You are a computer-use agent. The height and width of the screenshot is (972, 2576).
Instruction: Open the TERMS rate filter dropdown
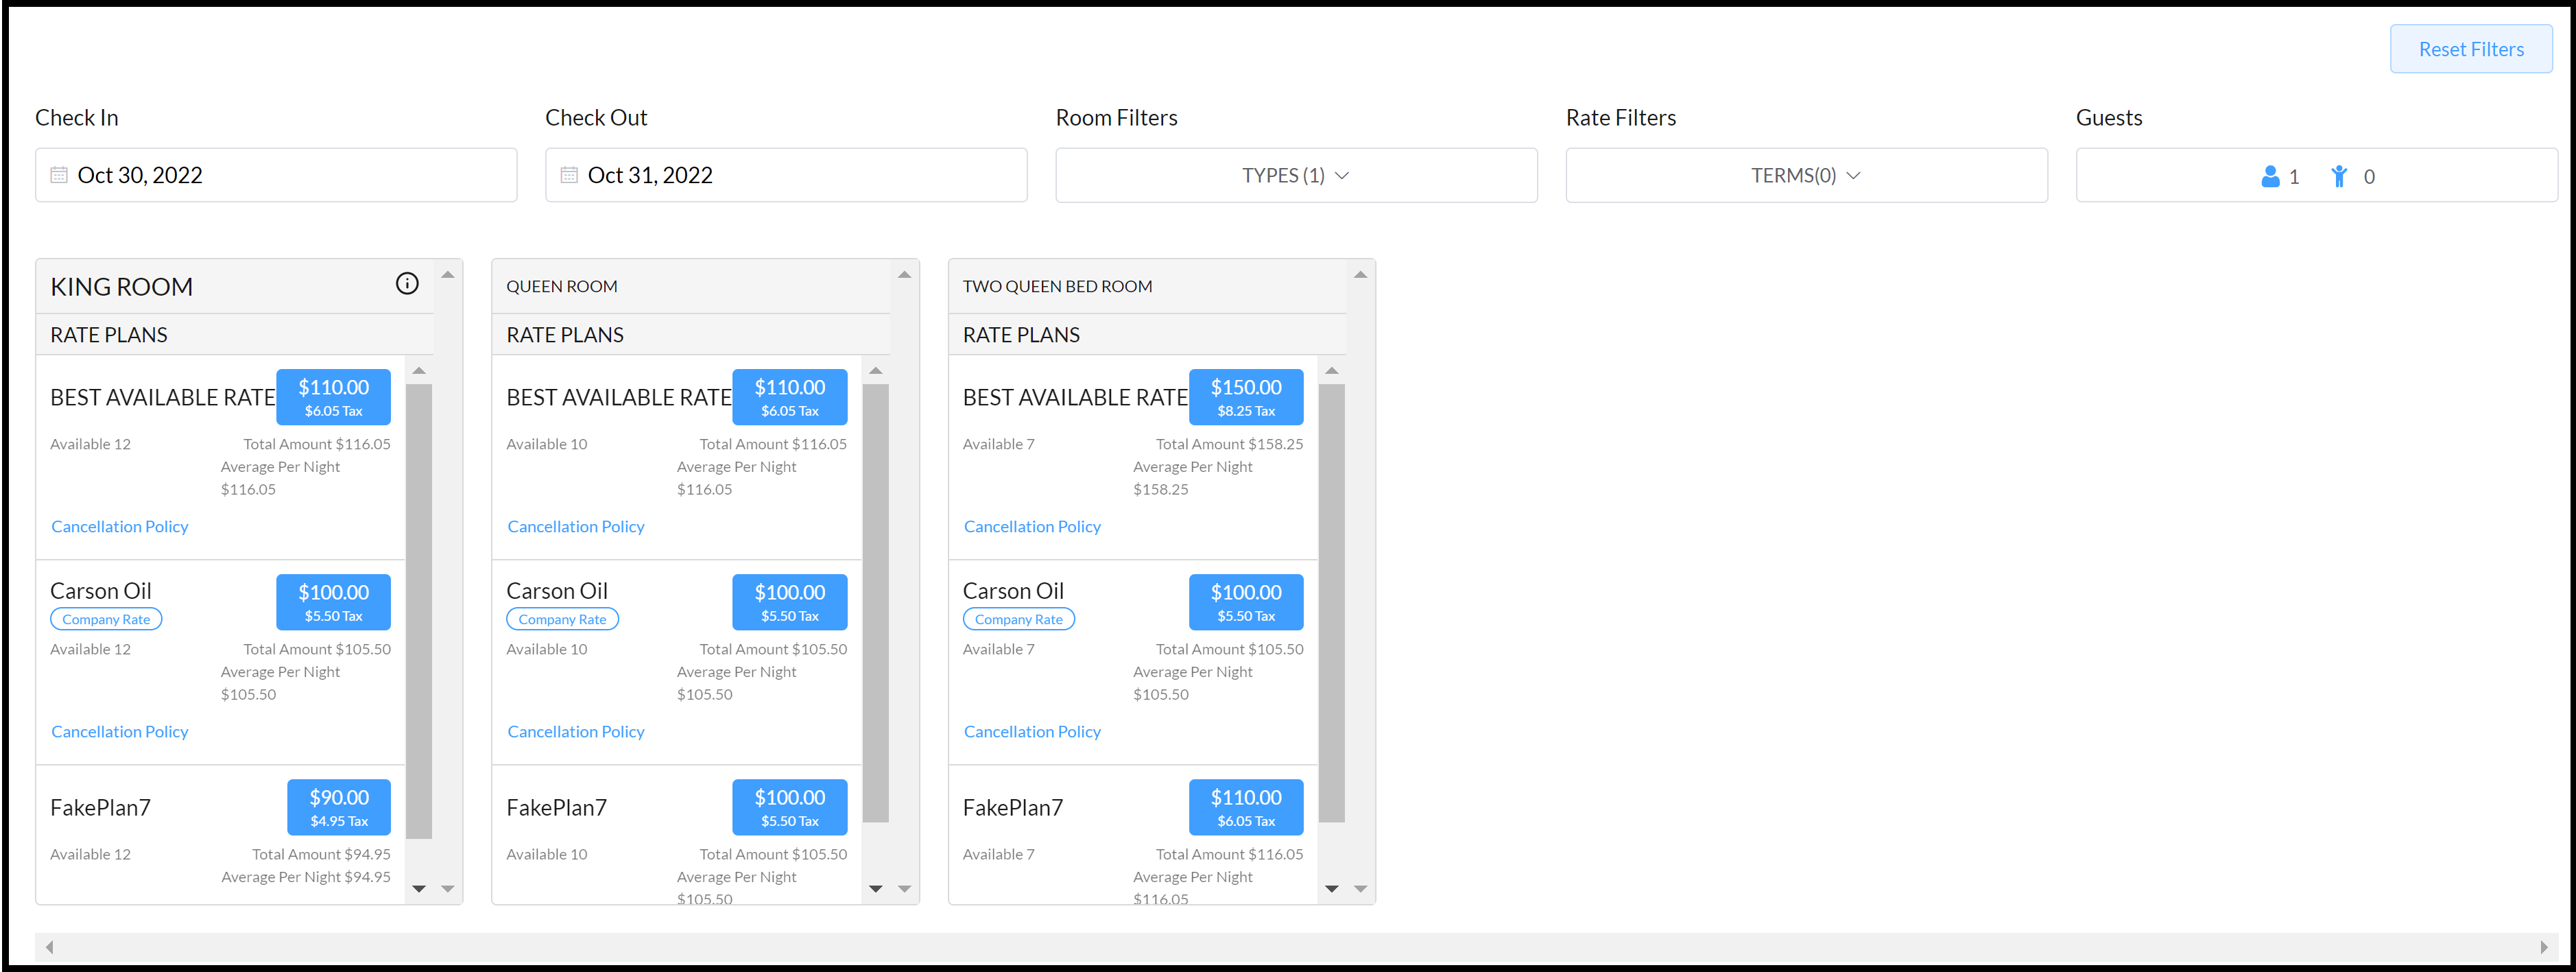(x=1806, y=174)
